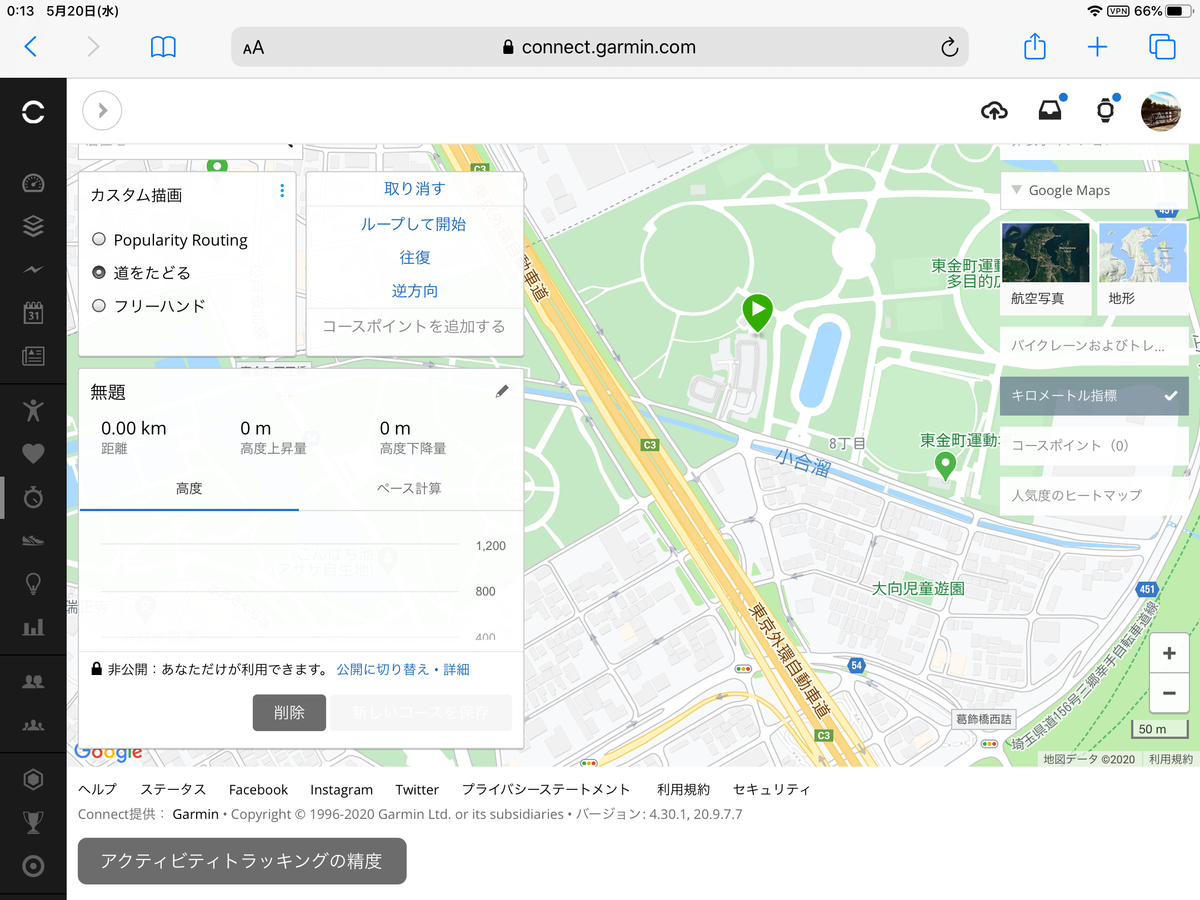Open health stats heart icon

pyautogui.click(x=33, y=453)
